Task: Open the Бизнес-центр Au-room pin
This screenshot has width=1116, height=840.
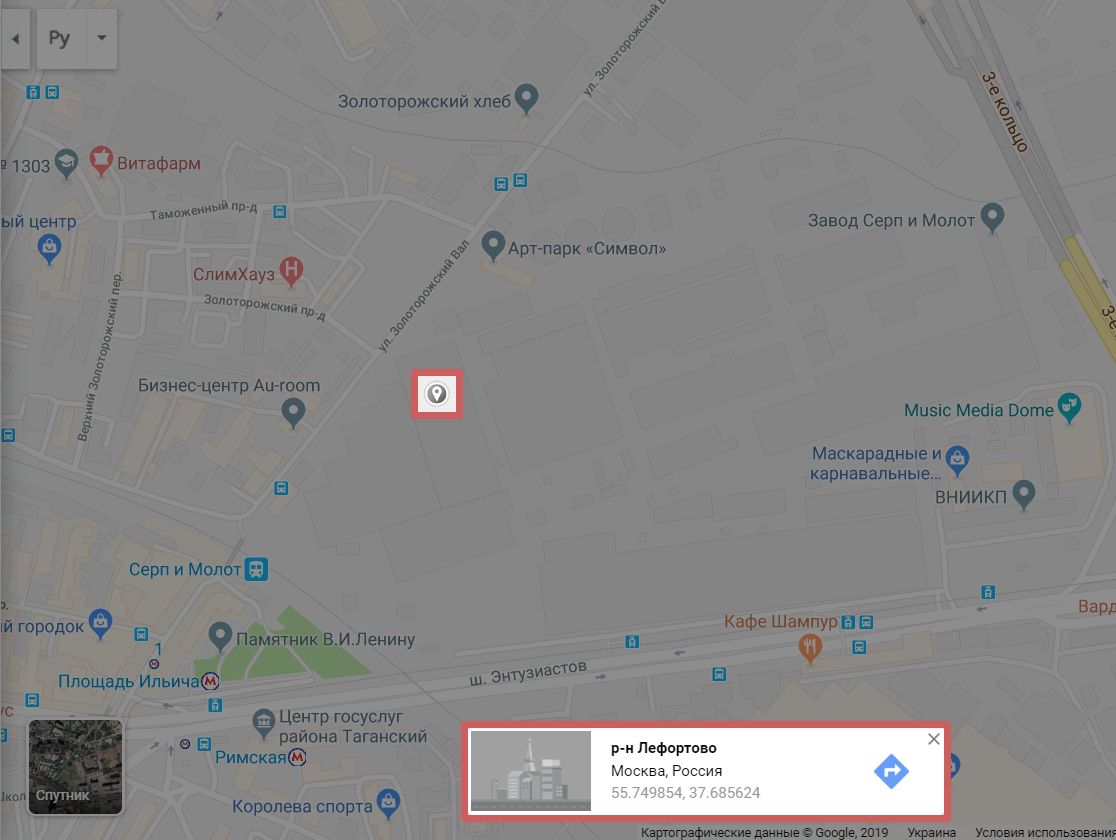Action: [x=293, y=412]
